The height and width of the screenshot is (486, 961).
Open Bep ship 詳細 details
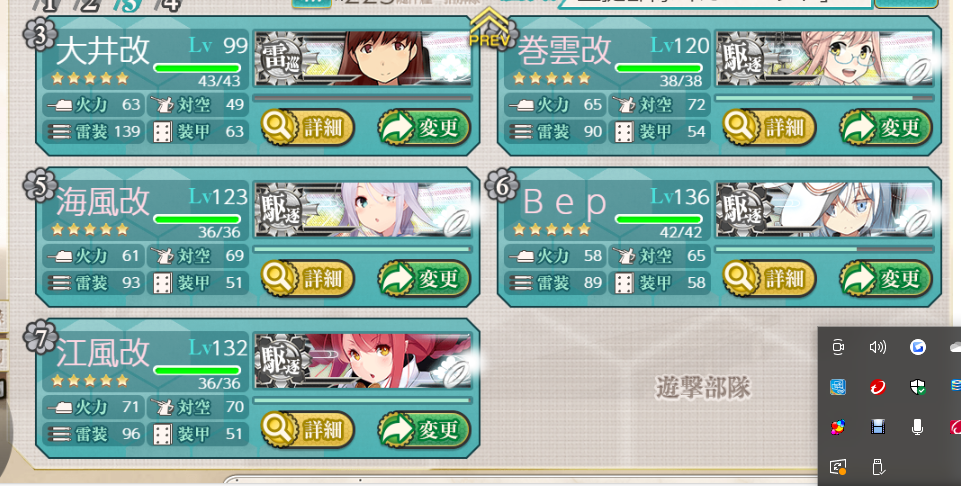click(769, 279)
